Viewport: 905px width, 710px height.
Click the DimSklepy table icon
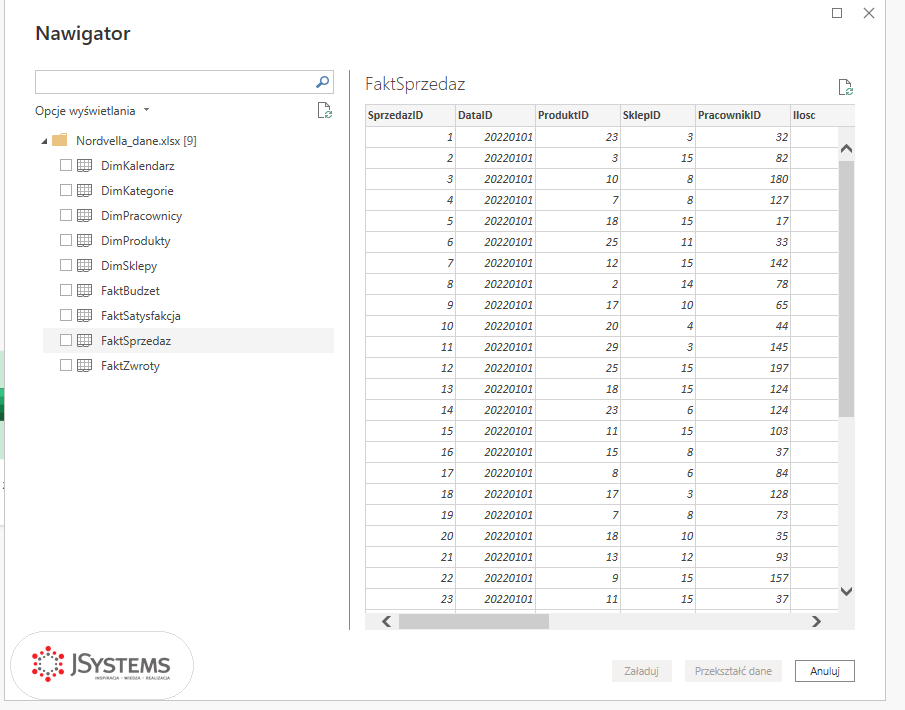tap(84, 266)
